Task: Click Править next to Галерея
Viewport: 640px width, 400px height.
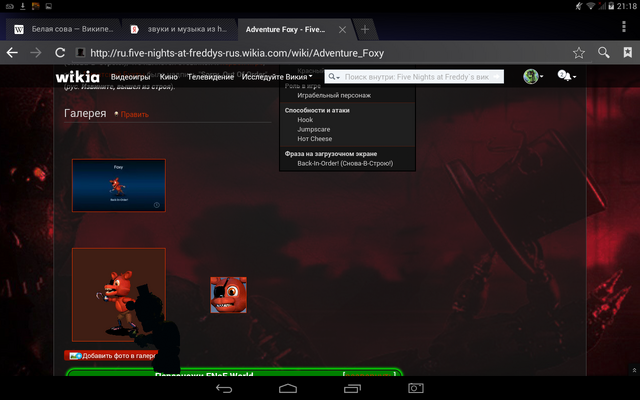Action: click(134, 114)
